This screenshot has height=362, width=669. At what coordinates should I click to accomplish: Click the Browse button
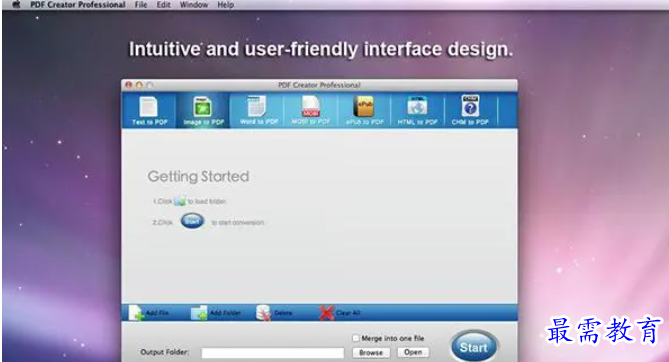(371, 353)
